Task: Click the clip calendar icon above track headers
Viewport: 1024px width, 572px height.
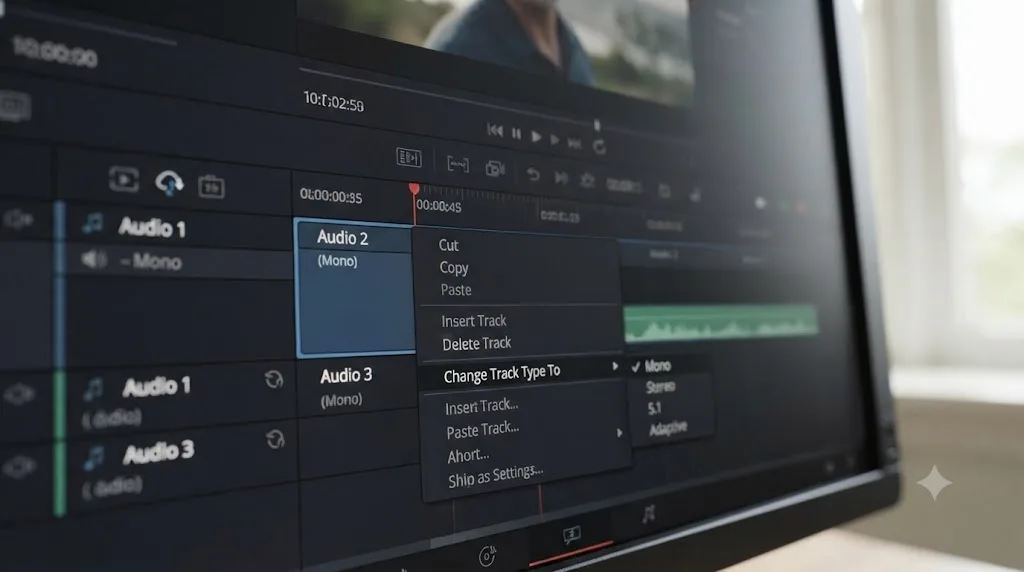Action: tap(211, 187)
